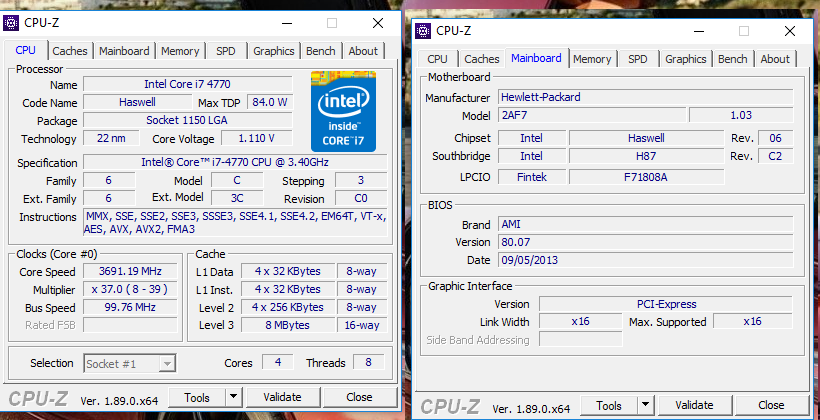
Task: Click L1 Data value 4 x 32 KBytes
Action: coord(287,271)
